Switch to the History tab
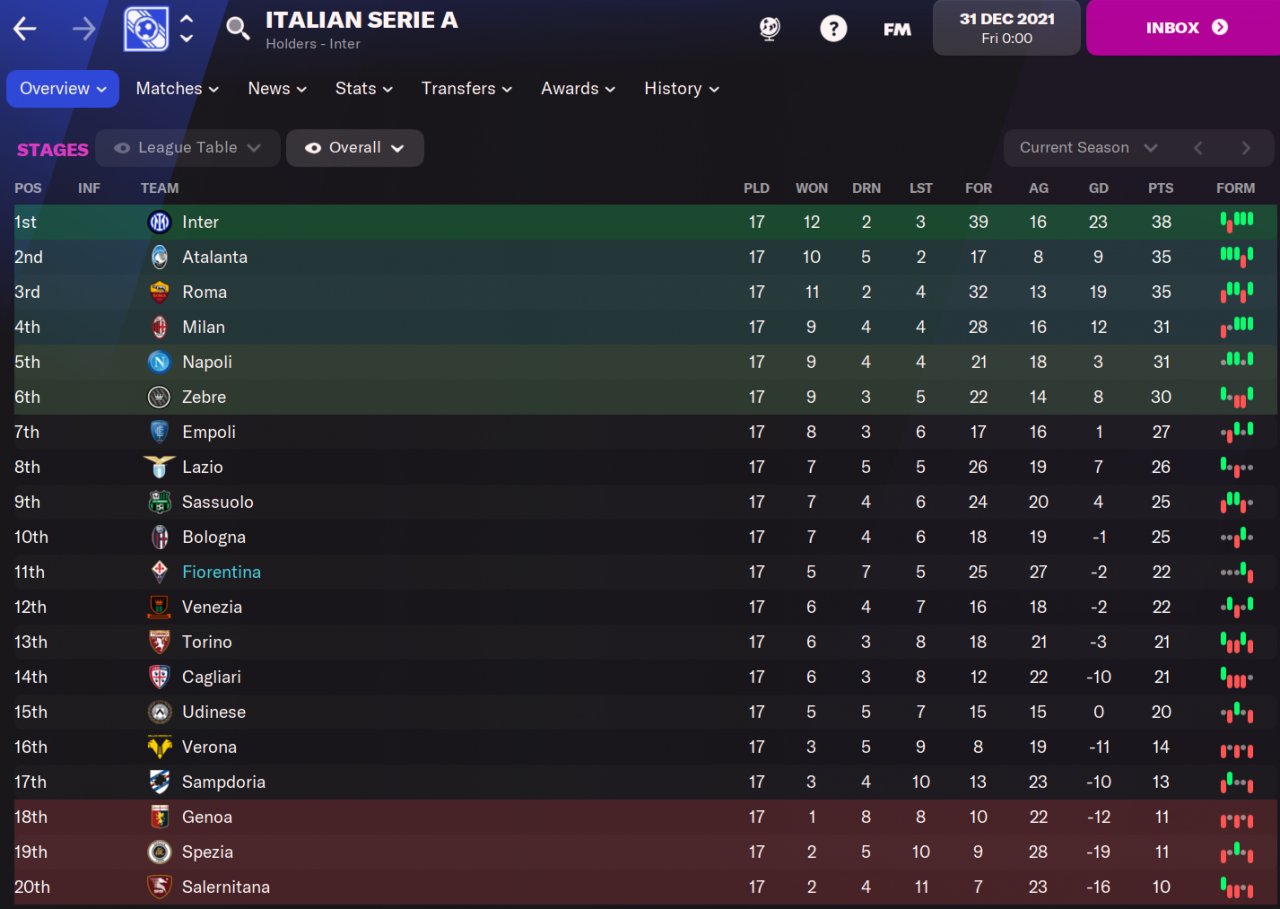 pyautogui.click(x=681, y=88)
